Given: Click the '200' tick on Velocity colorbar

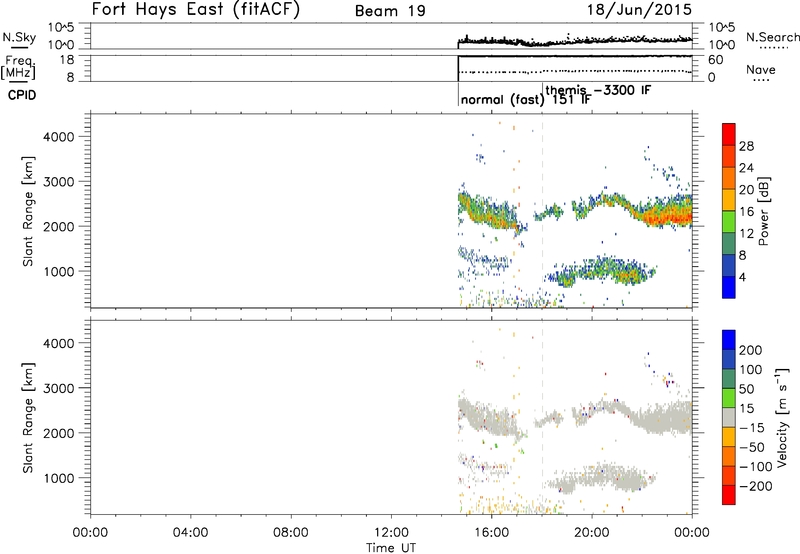Looking at the screenshot, I should (x=751, y=350).
